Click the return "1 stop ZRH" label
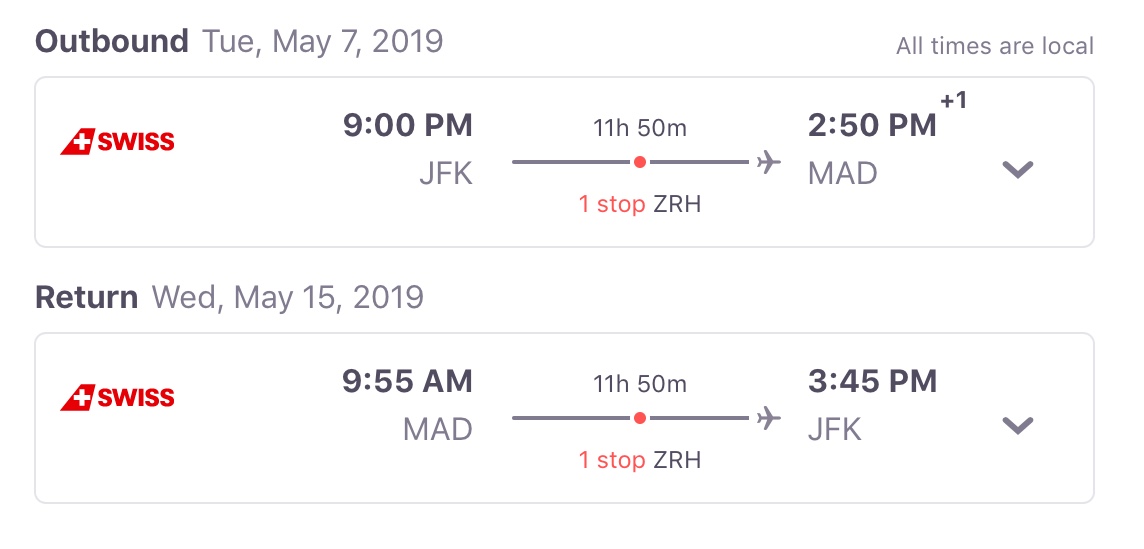This screenshot has height=549, width=1144. 640,460
